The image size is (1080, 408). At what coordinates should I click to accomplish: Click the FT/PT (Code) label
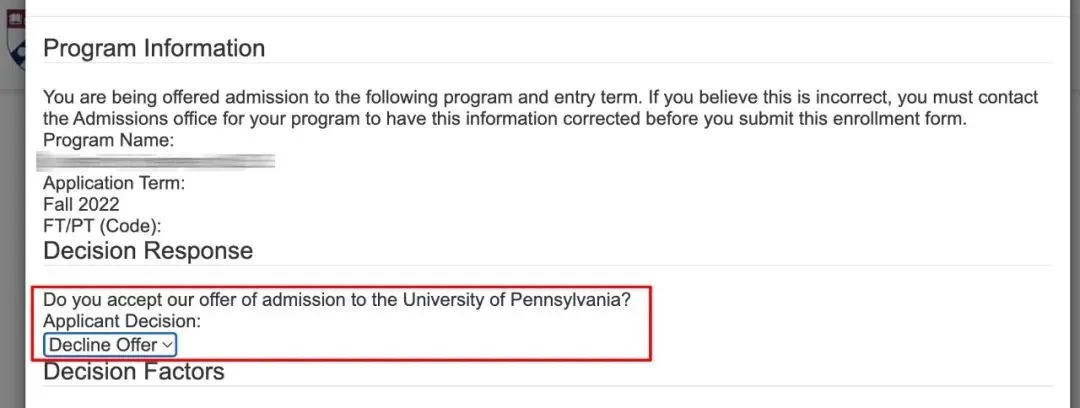tap(102, 226)
